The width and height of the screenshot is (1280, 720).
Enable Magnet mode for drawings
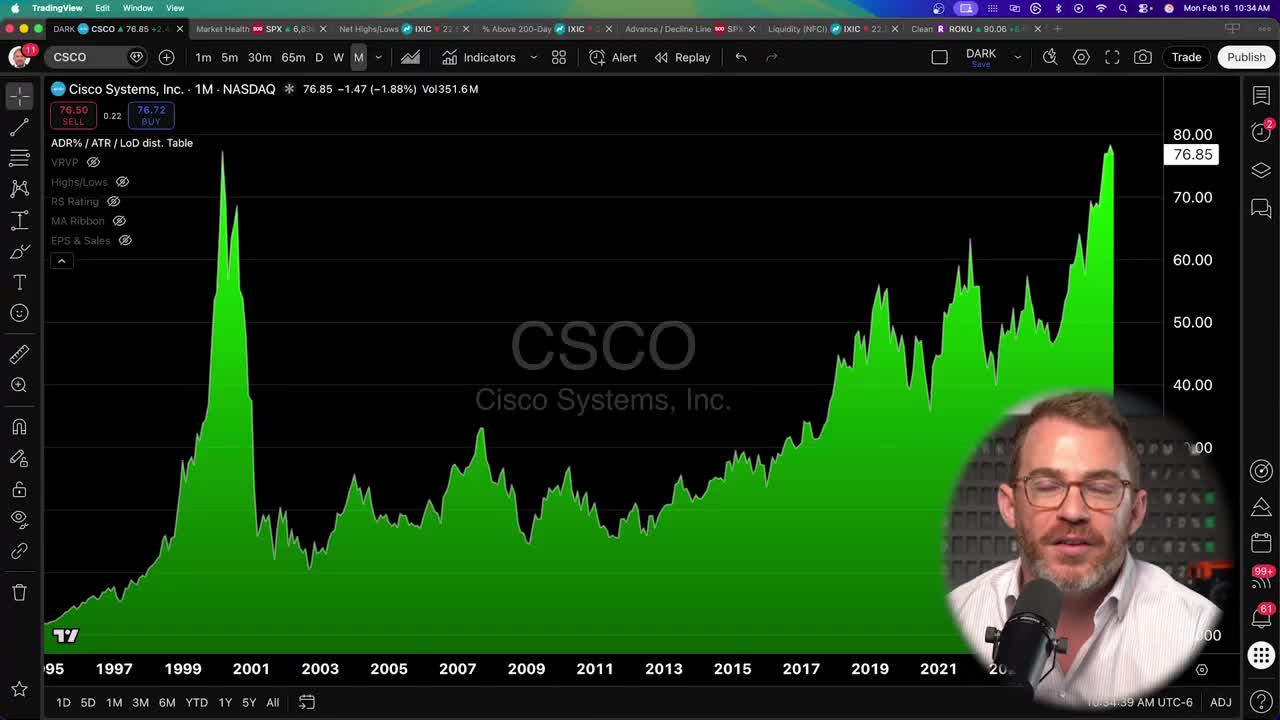tap(19, 427)
